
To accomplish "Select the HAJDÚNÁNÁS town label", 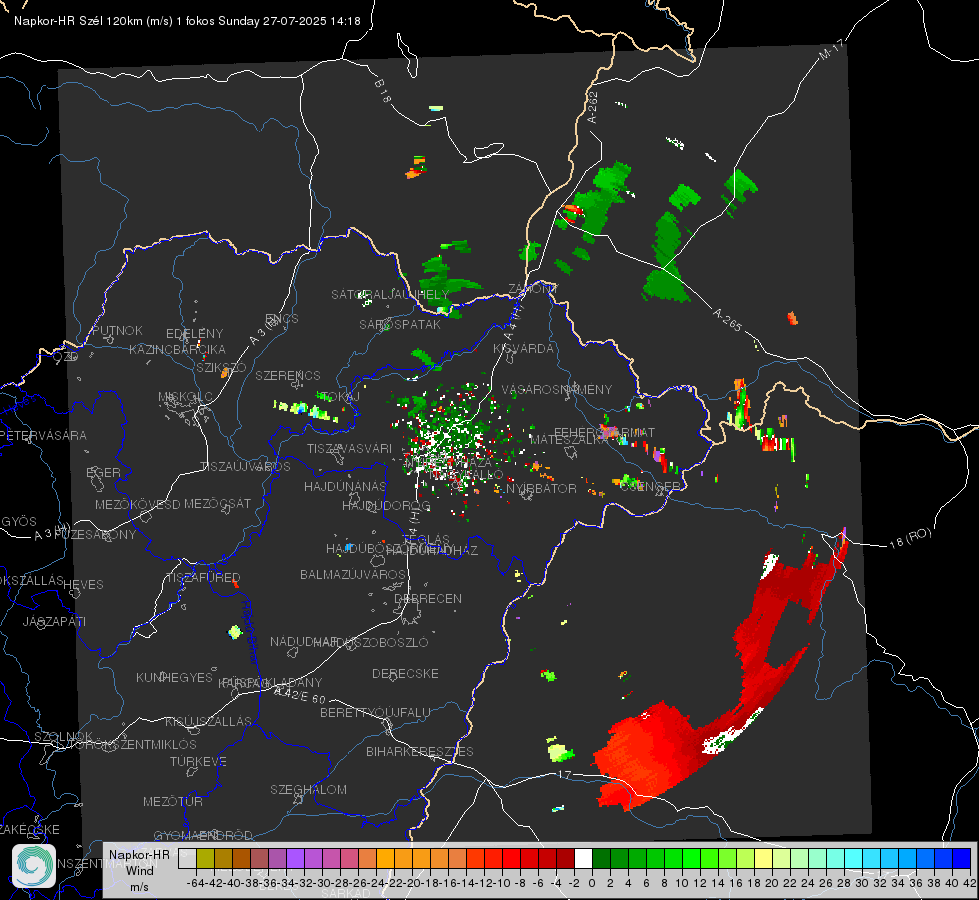I will coord(345,486).
